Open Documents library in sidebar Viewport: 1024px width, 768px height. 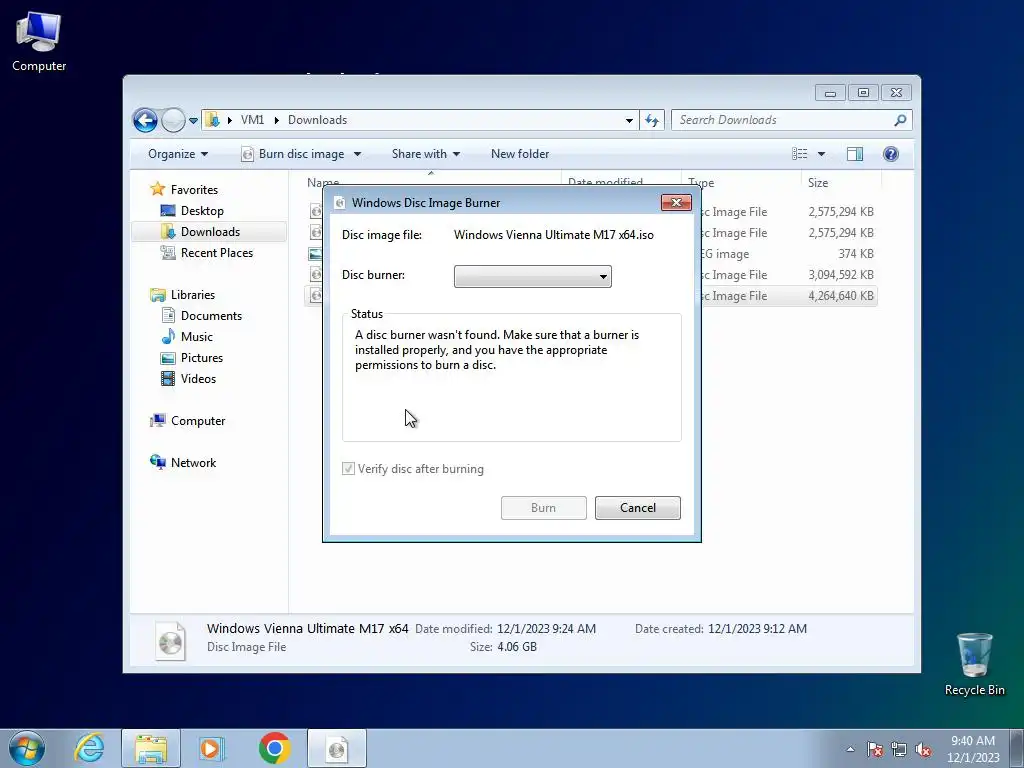211,315
